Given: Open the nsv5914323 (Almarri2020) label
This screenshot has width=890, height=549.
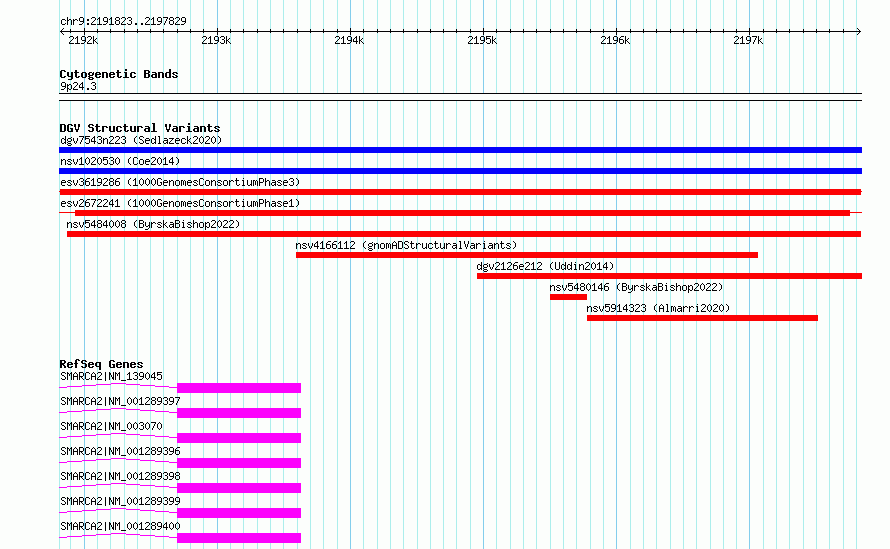Looking at the screenshot, I should point(658,308).
